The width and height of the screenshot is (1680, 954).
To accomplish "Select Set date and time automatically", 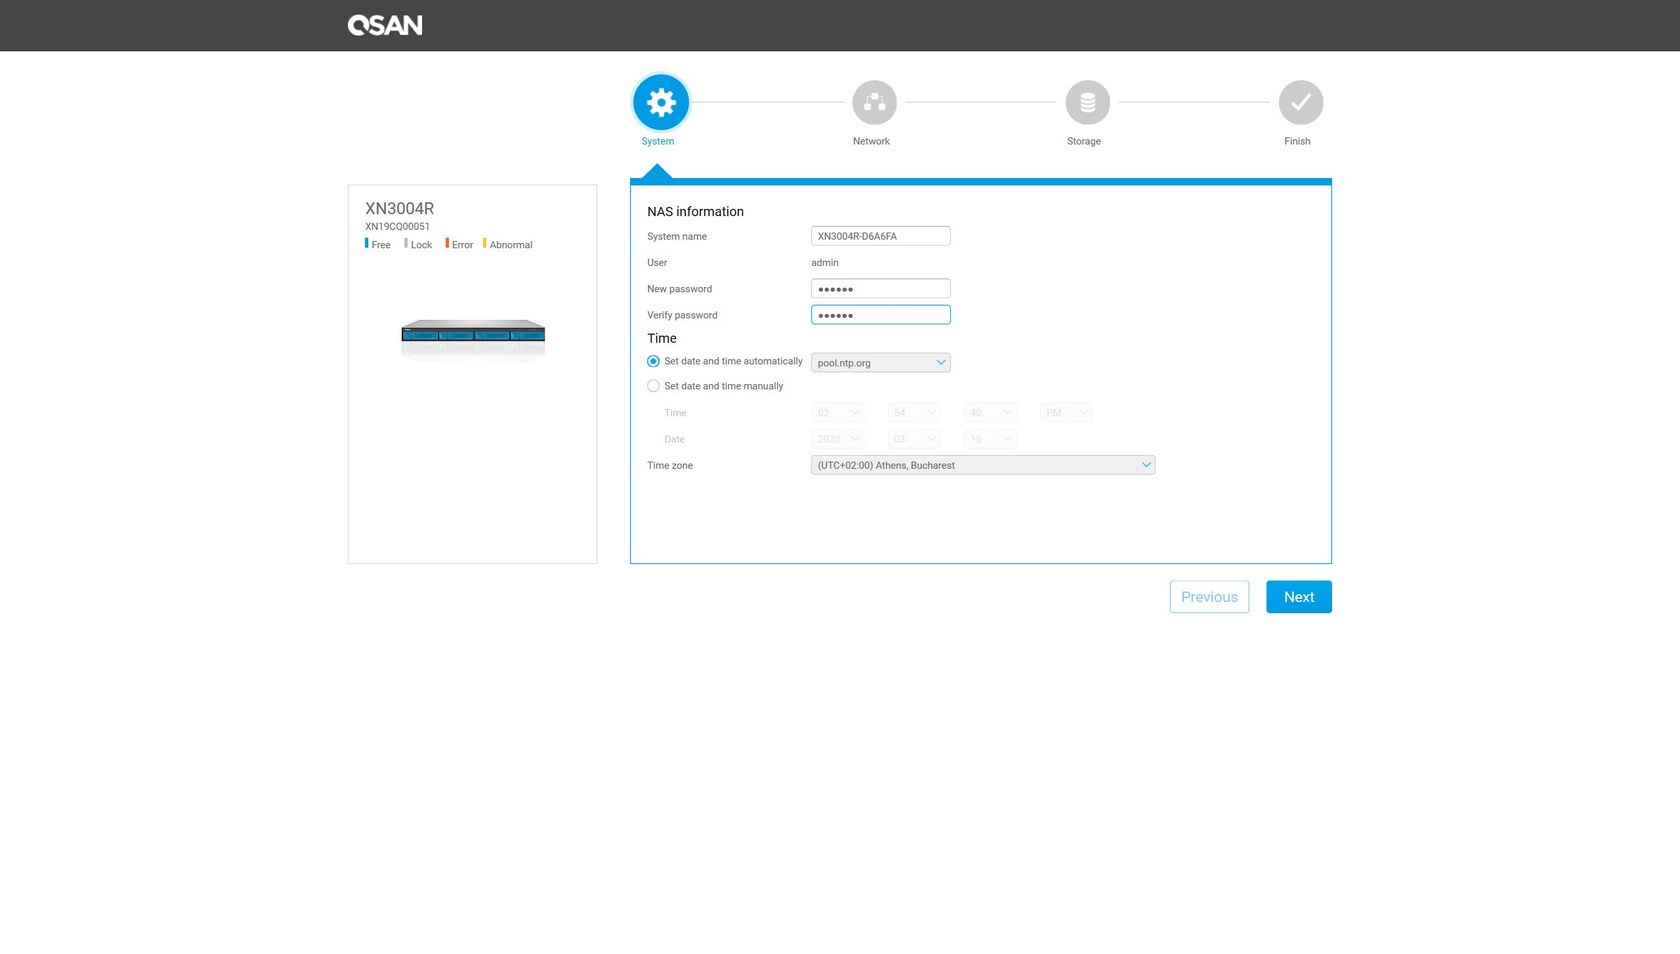I will (x=653, y=361).
